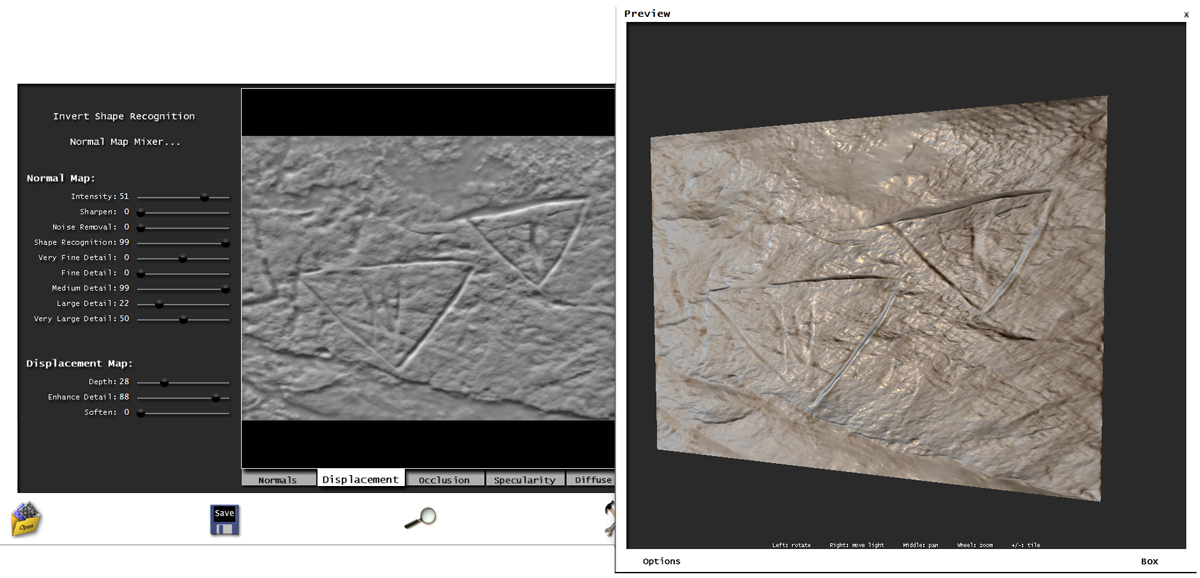Image resolution: width=1200 pixels, height=578 pixels.
Task: Open the Box shape selector in Preview
Action: tap(1149, 561)
